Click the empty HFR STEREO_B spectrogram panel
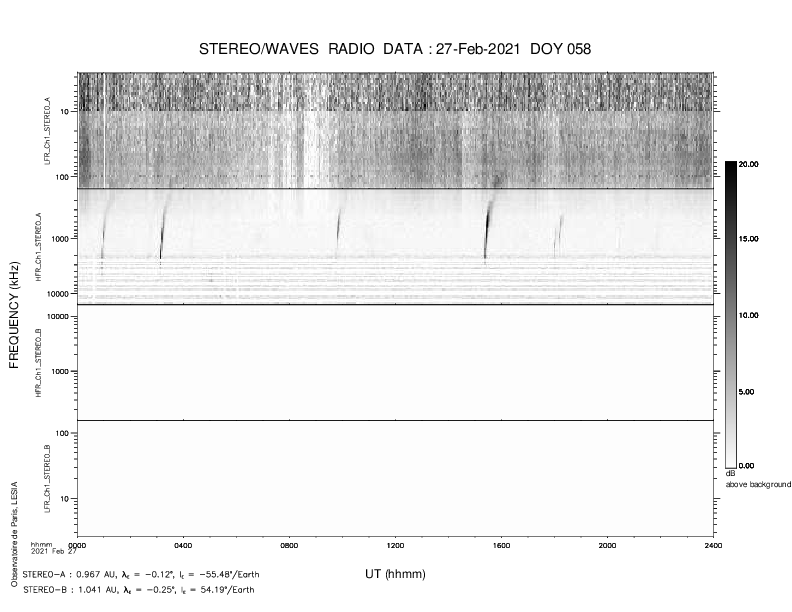The height and width of the screenshot is (612, 792). [395, 362]
